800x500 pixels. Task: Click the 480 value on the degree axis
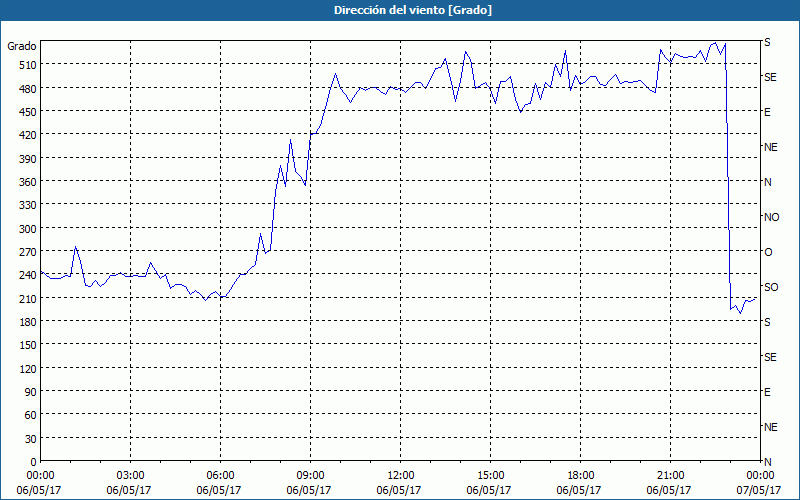point(29,88)
